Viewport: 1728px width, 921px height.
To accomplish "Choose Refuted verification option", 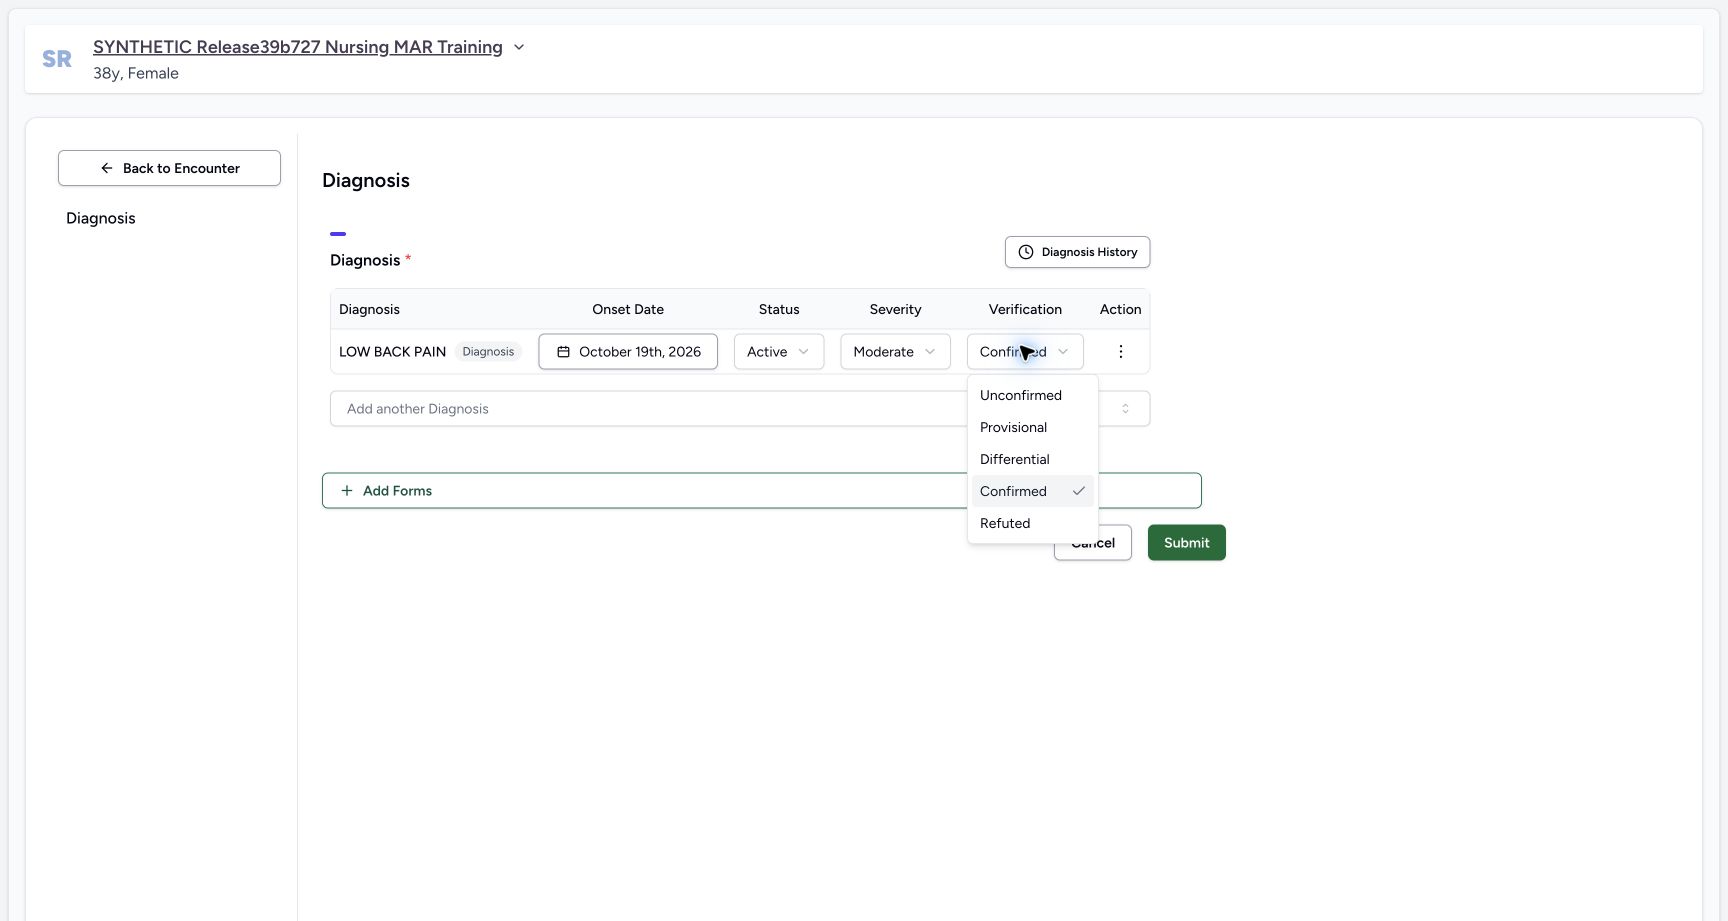I will 1032,523.
